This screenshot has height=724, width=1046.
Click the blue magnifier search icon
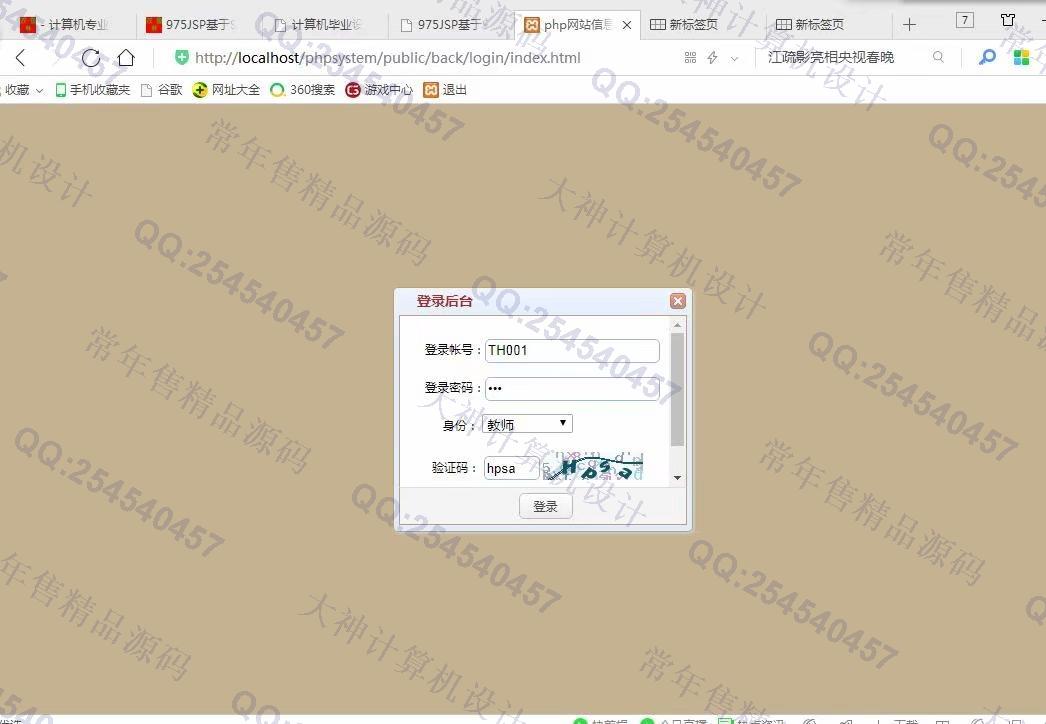coord(987,57)
